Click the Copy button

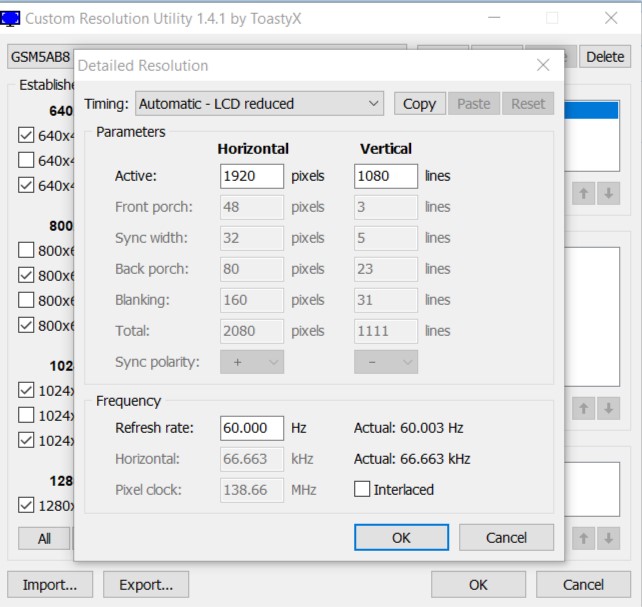pyautogui.click(x=419, y=103)
